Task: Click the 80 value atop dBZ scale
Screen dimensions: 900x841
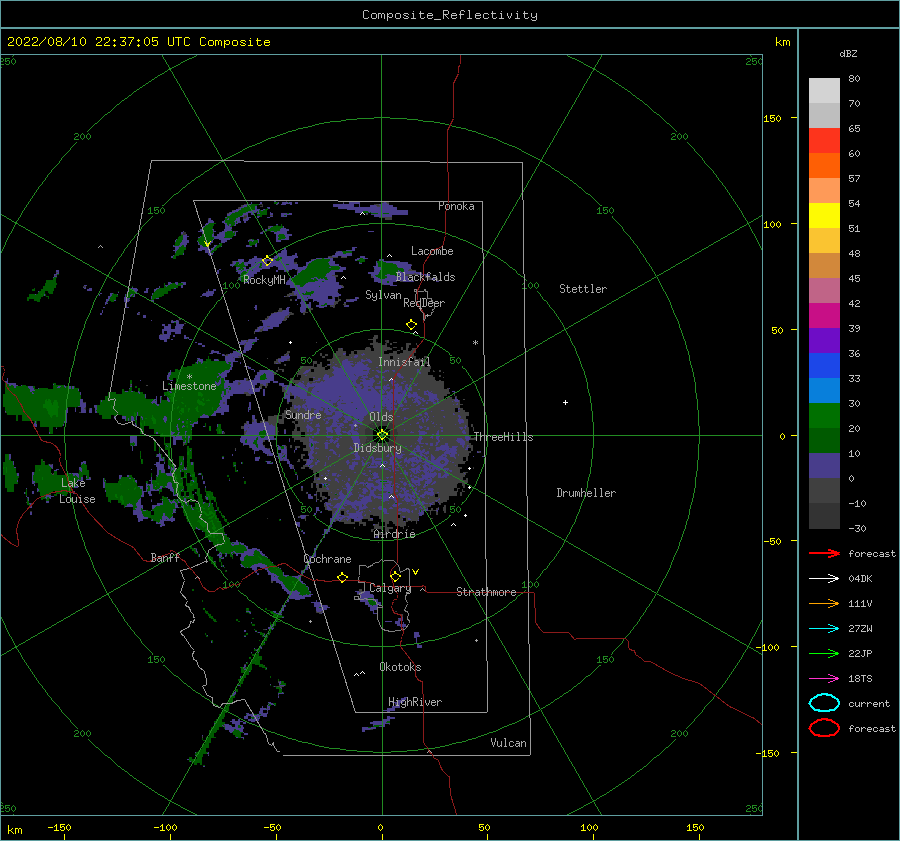Action: click(x=854, y=79)
